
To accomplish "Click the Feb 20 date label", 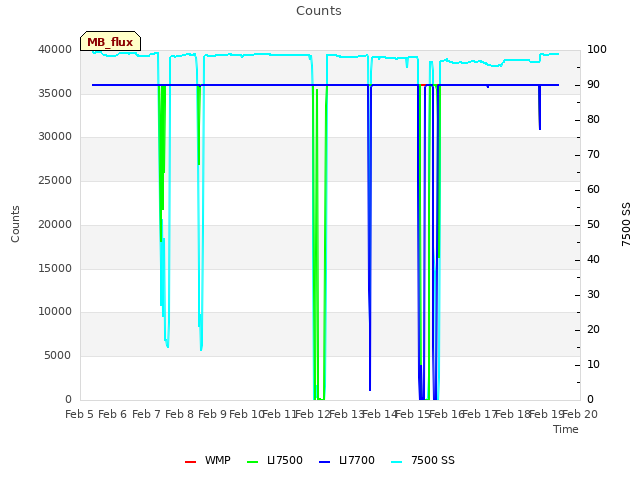I will click(x=580, y=415).
